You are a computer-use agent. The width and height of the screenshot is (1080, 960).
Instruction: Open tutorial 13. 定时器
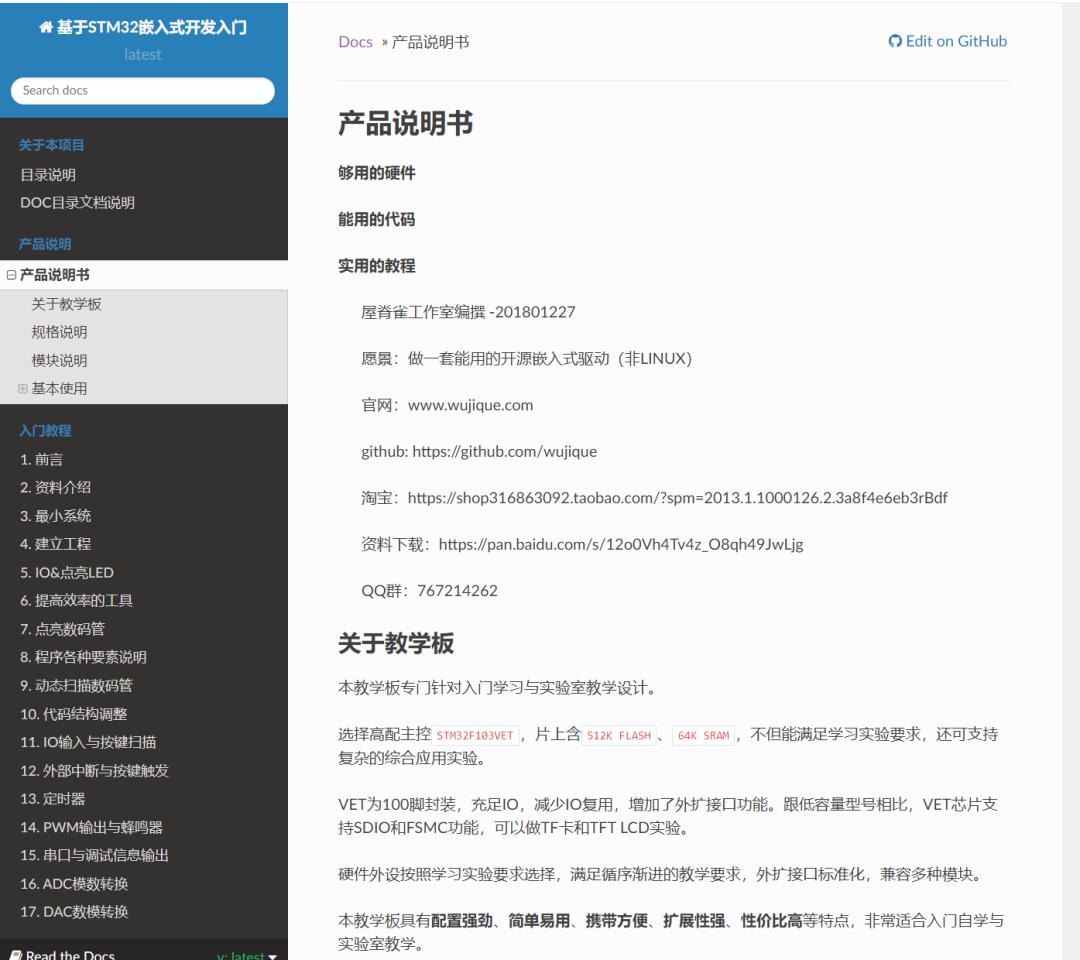52,799
